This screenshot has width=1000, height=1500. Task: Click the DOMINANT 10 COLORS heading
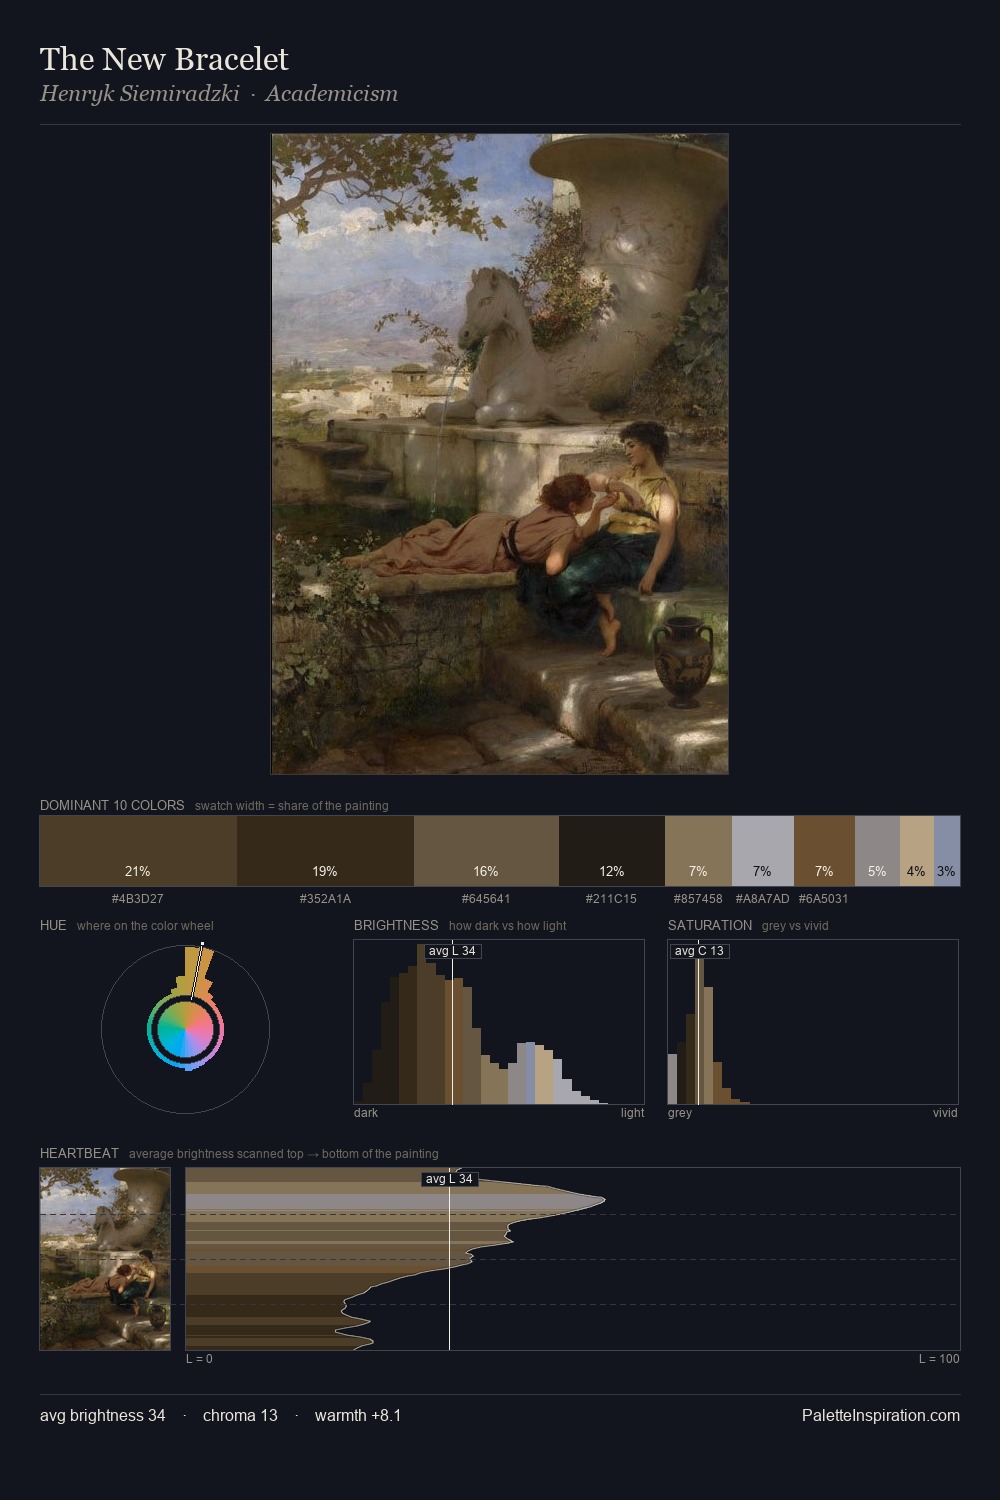[x=112, y=805]
